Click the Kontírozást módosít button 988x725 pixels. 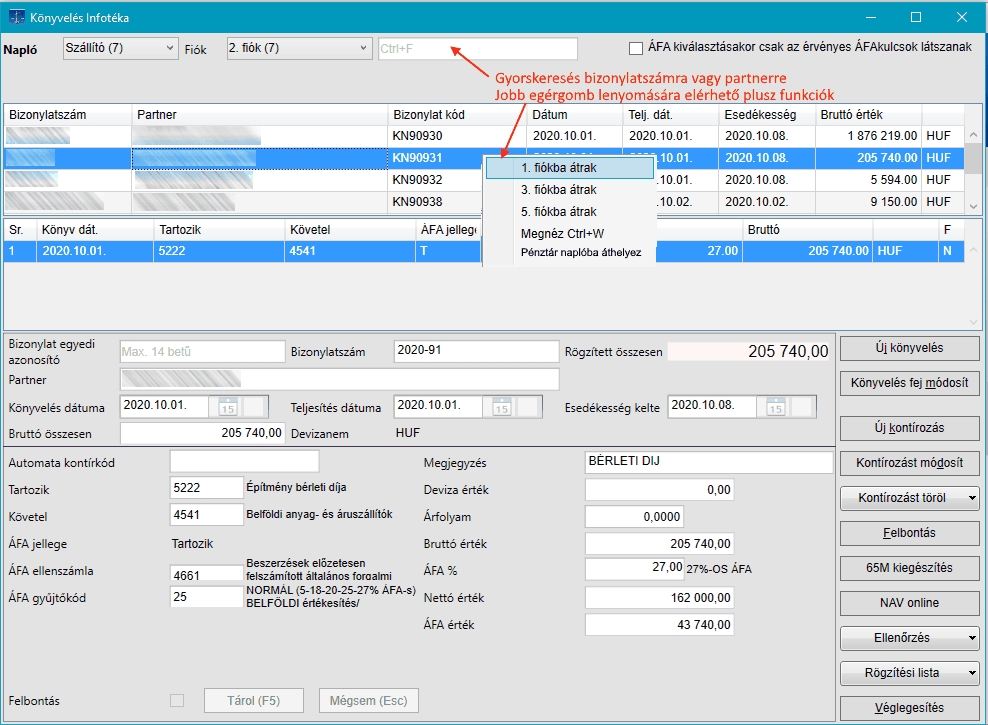[909, 463]
